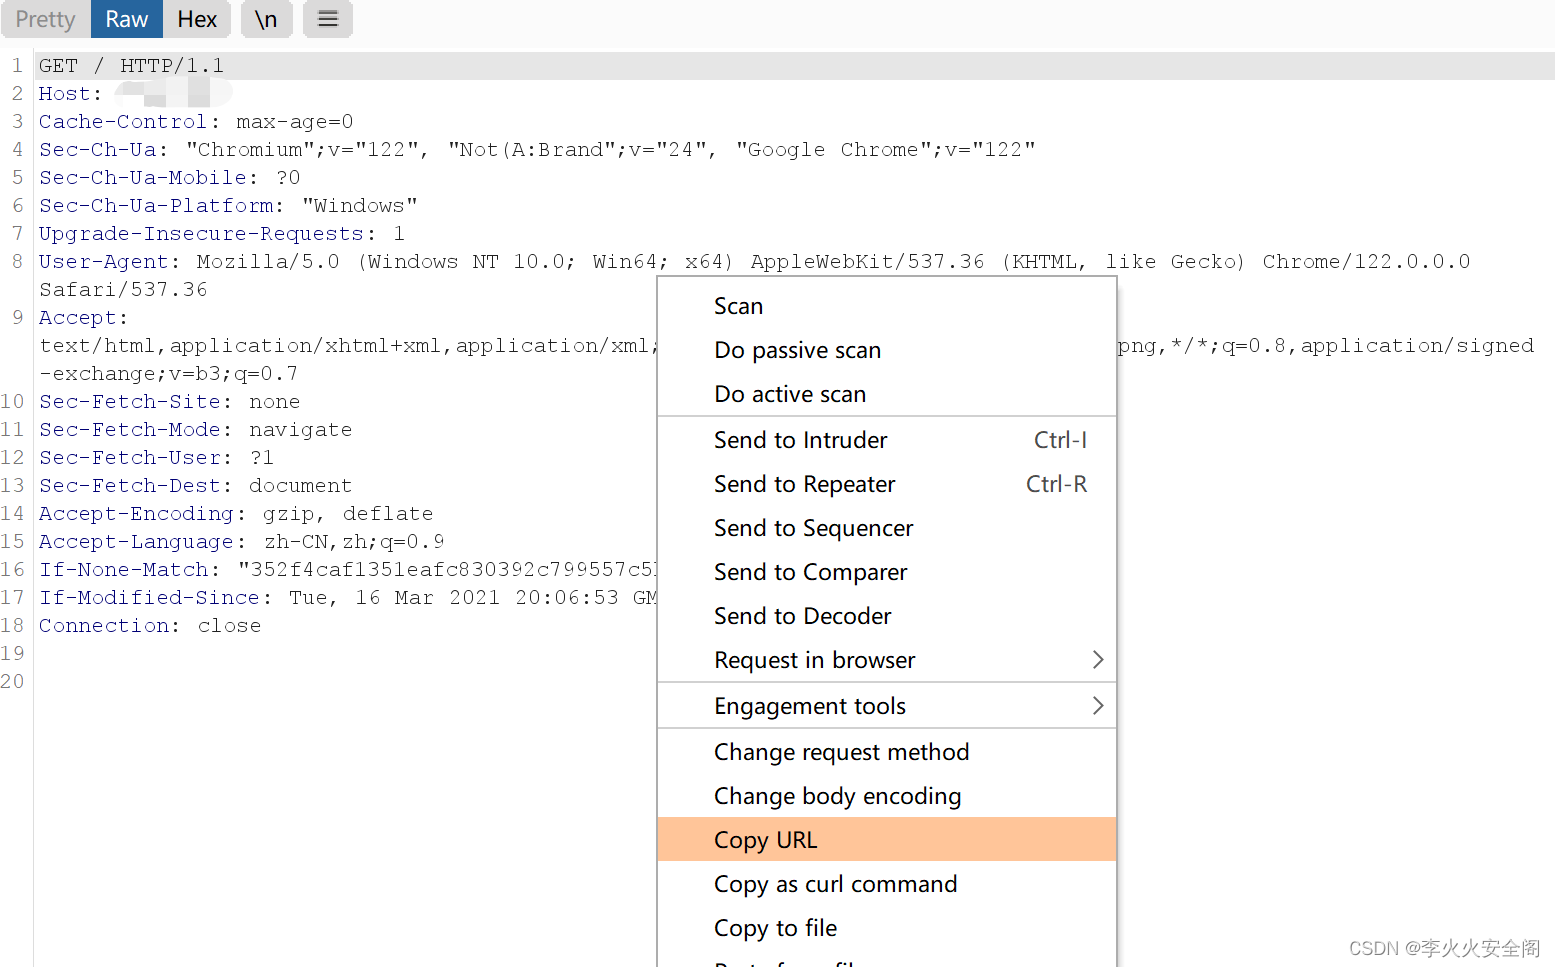Expand the Engagement tools arrow
1555x967 pixels.
1098,706
